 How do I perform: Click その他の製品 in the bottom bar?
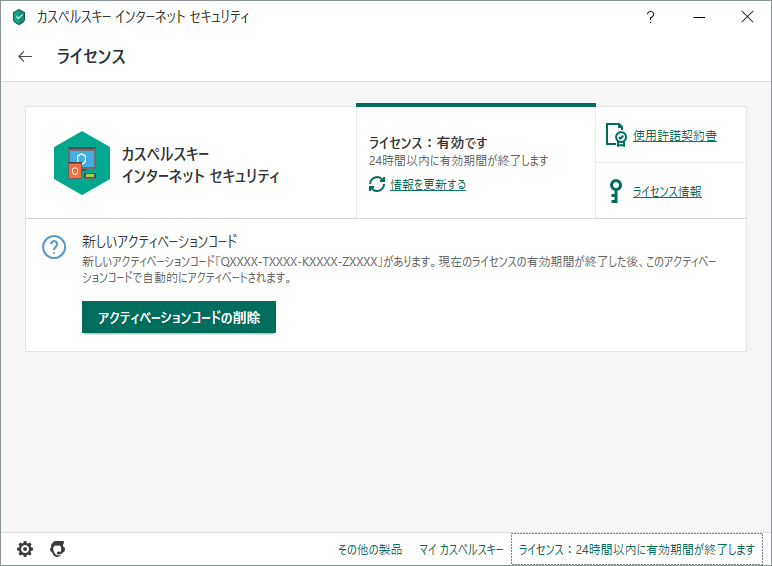[369, 549]
